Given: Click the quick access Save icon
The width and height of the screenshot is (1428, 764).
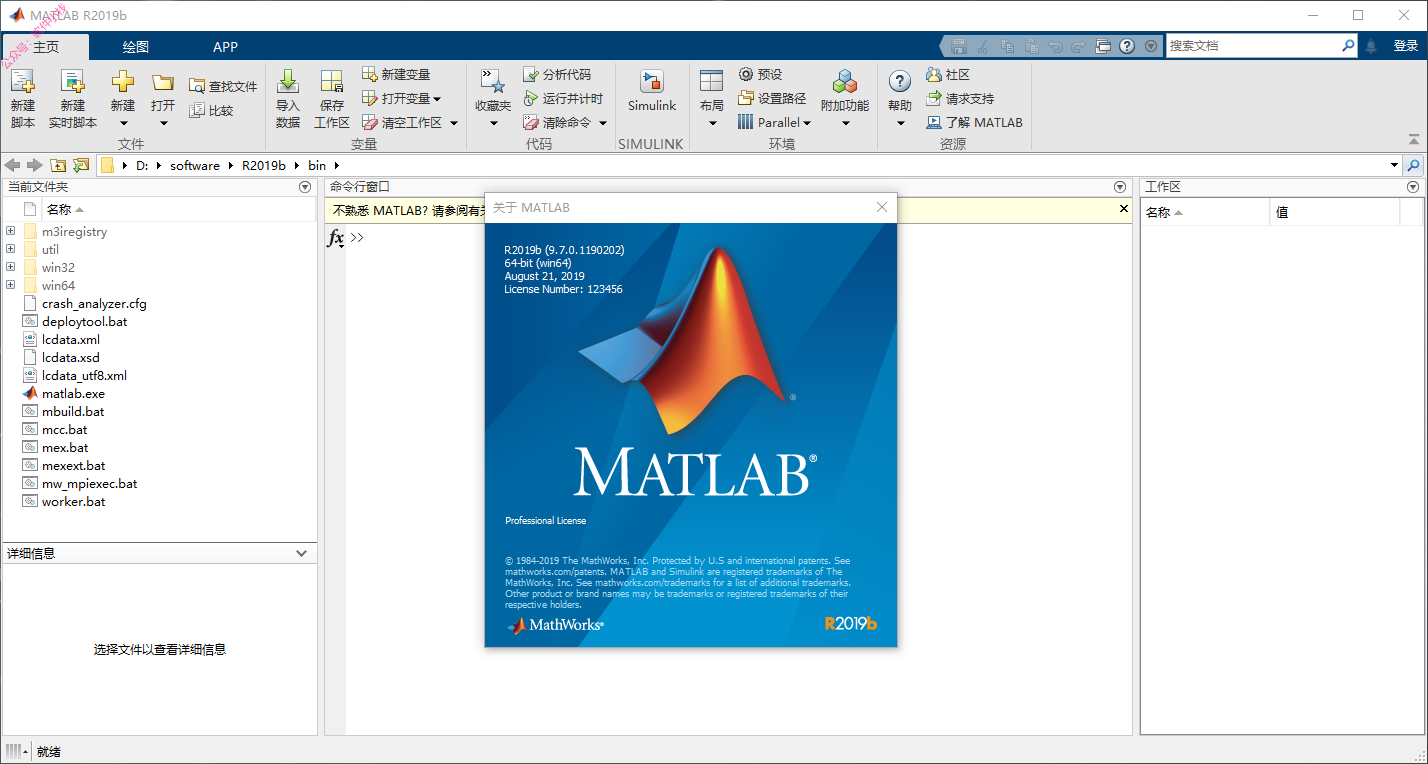Looking at the screenshot, I should [960, 46].
